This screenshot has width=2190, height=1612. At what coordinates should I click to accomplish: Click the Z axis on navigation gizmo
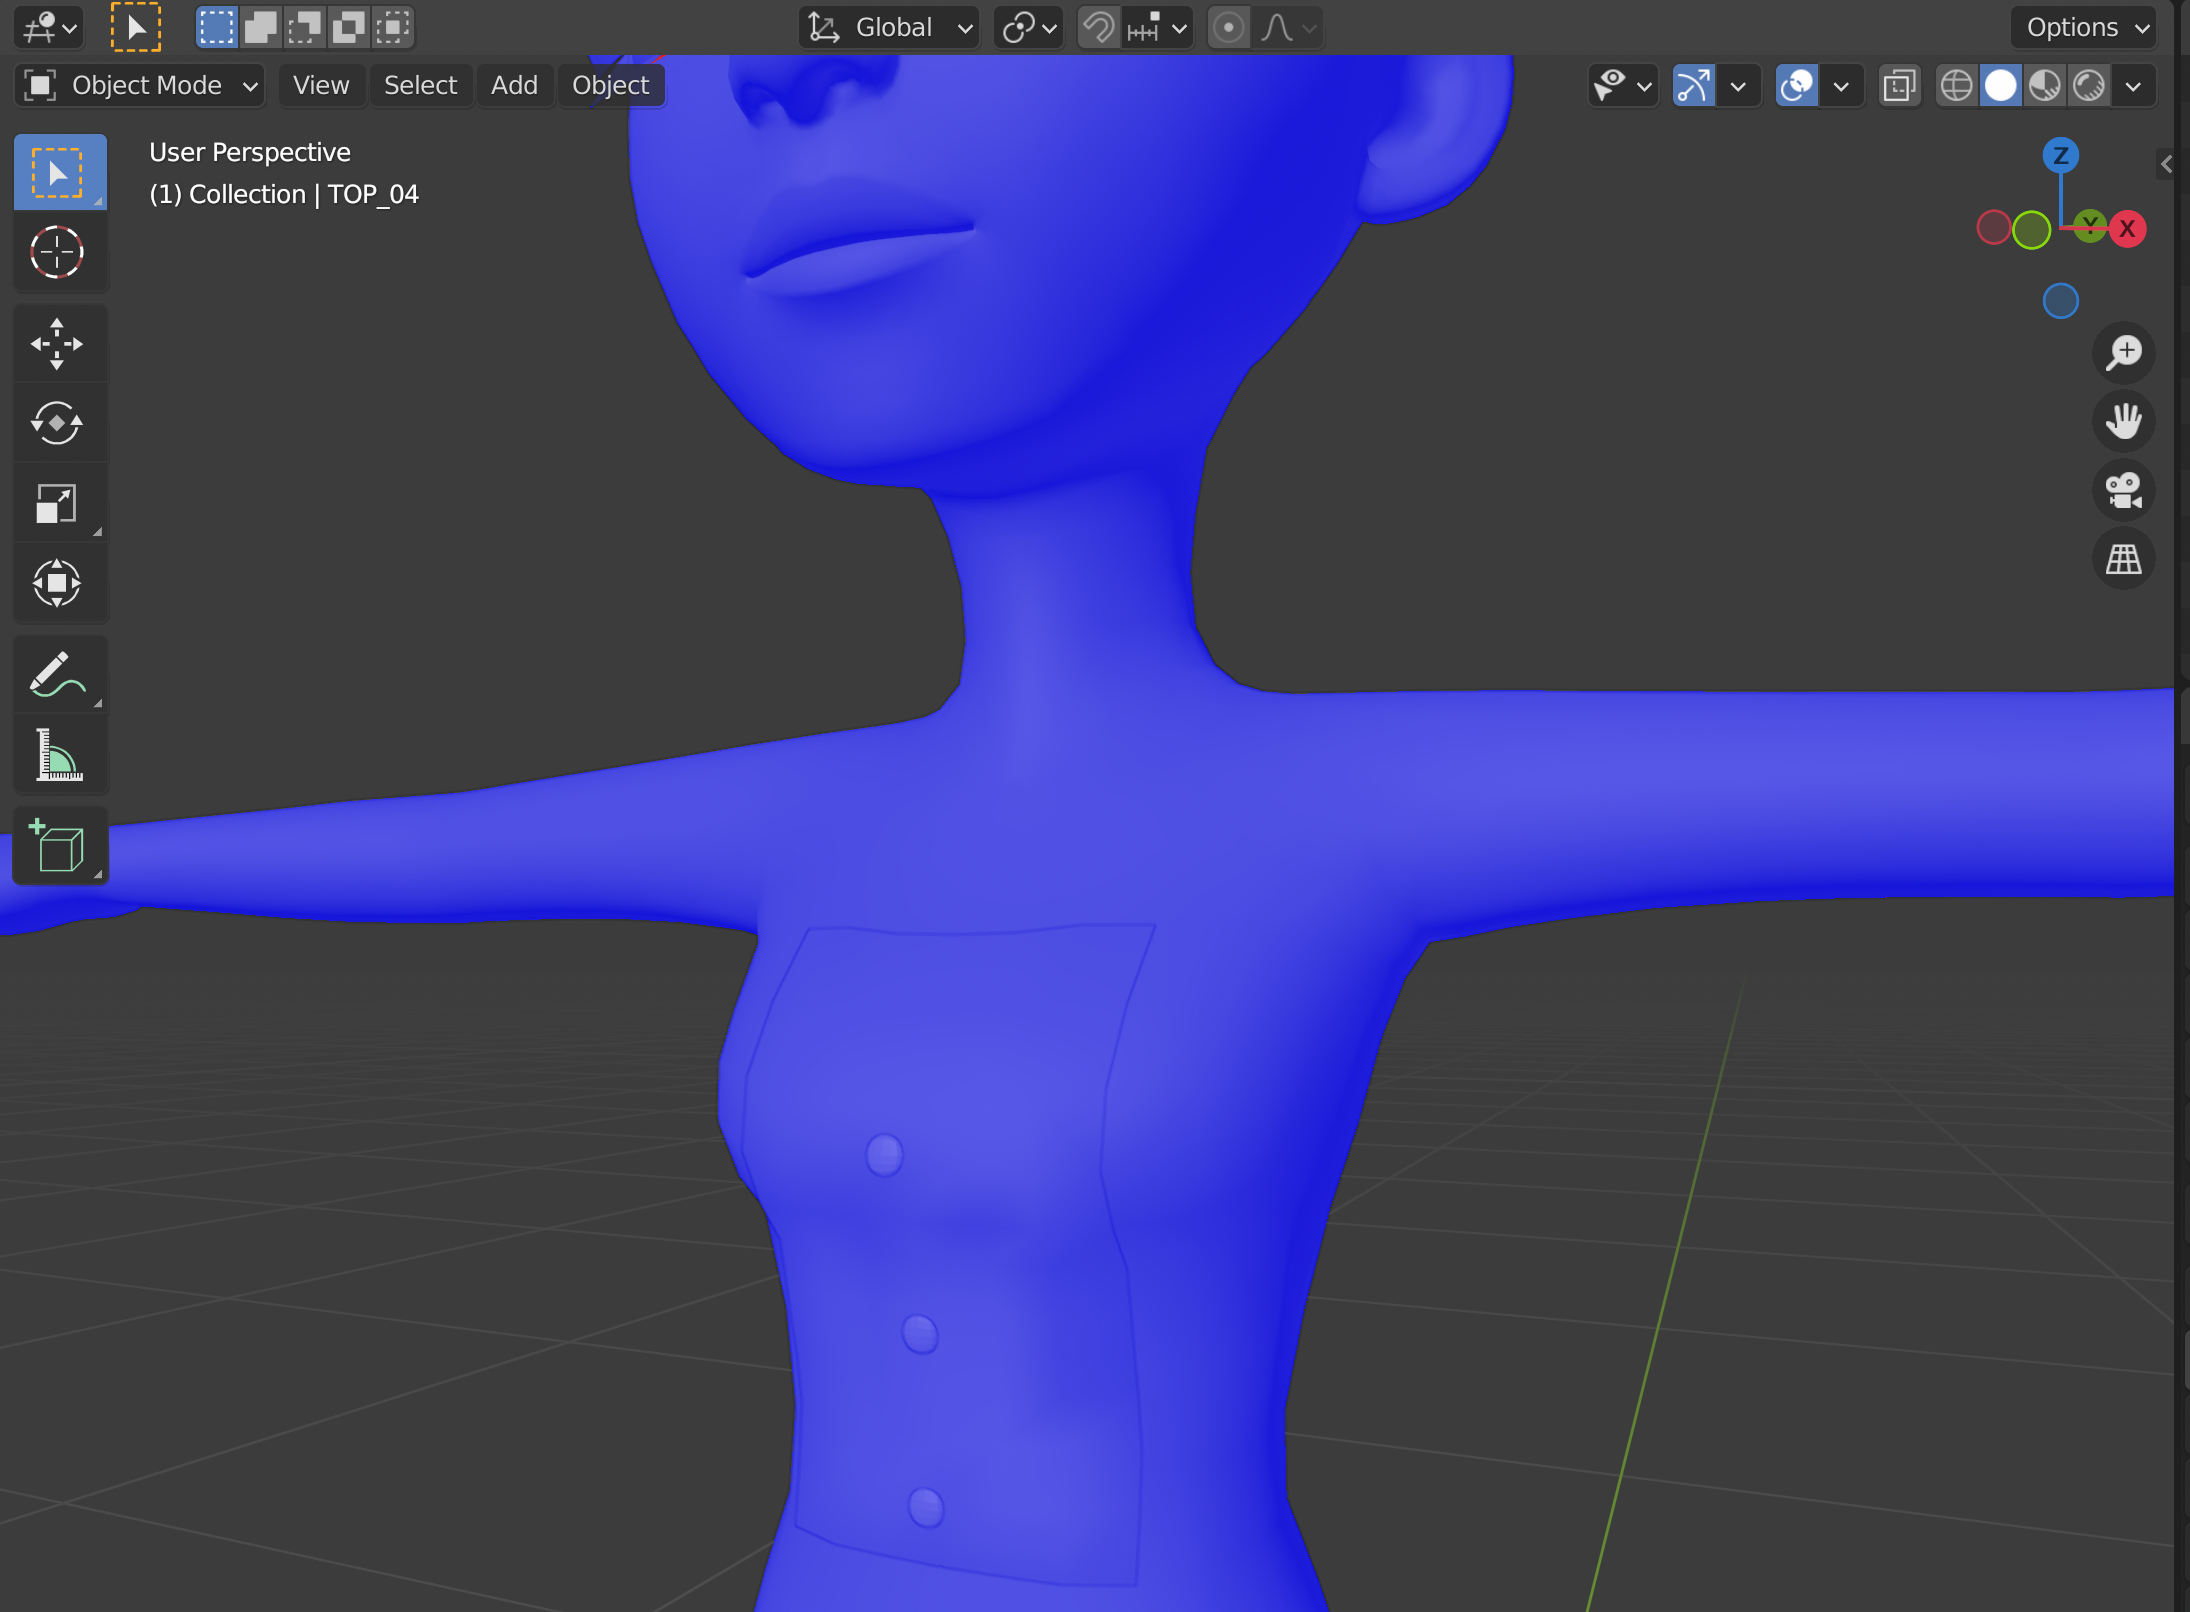tap(2060, 155)
